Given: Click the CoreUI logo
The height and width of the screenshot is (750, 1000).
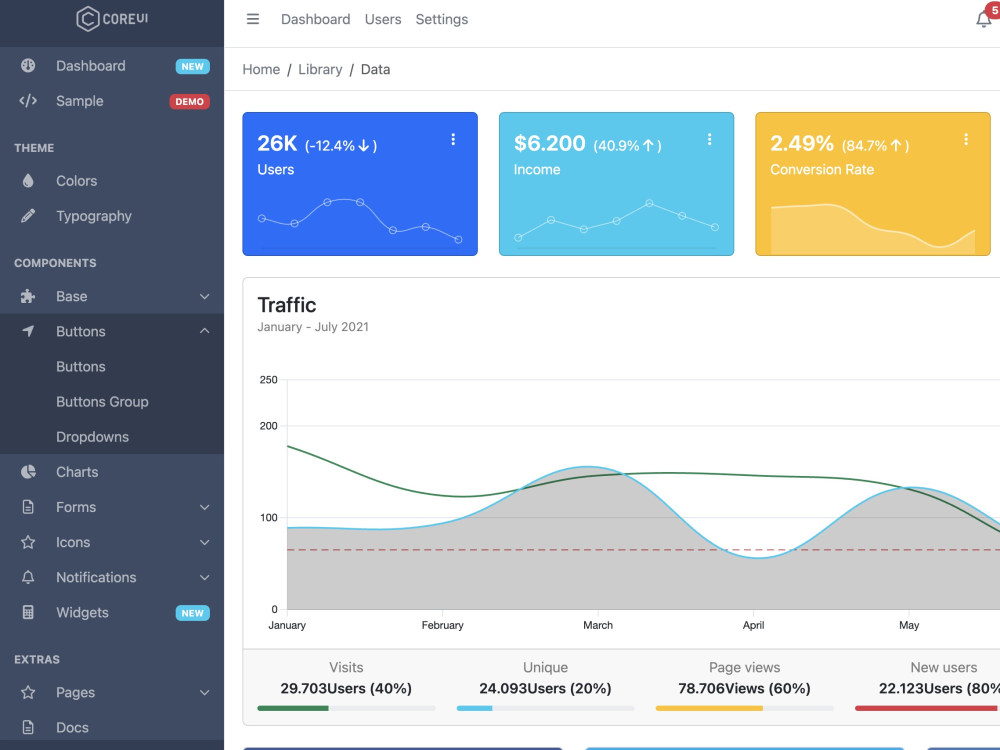Looking at the screenshot, I should click(112, 18).
